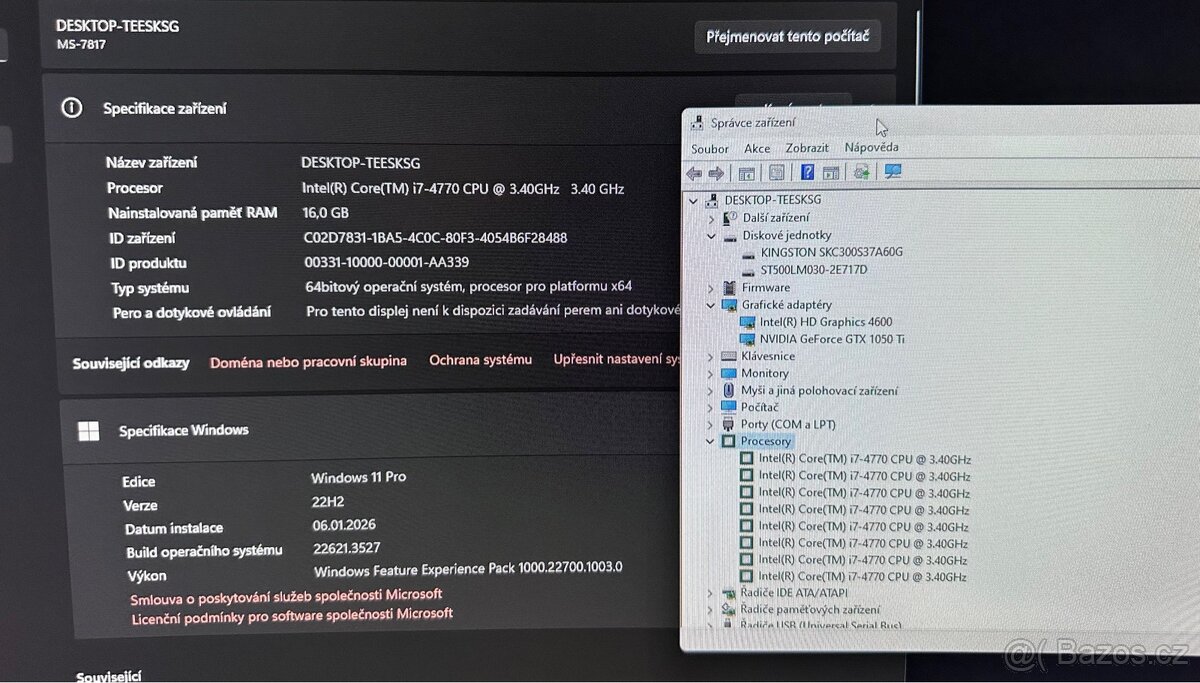This screenshot has width=1200, height=683.
Task: Click the Back navigation arrow in Device Manager
Action: (693, 172)
